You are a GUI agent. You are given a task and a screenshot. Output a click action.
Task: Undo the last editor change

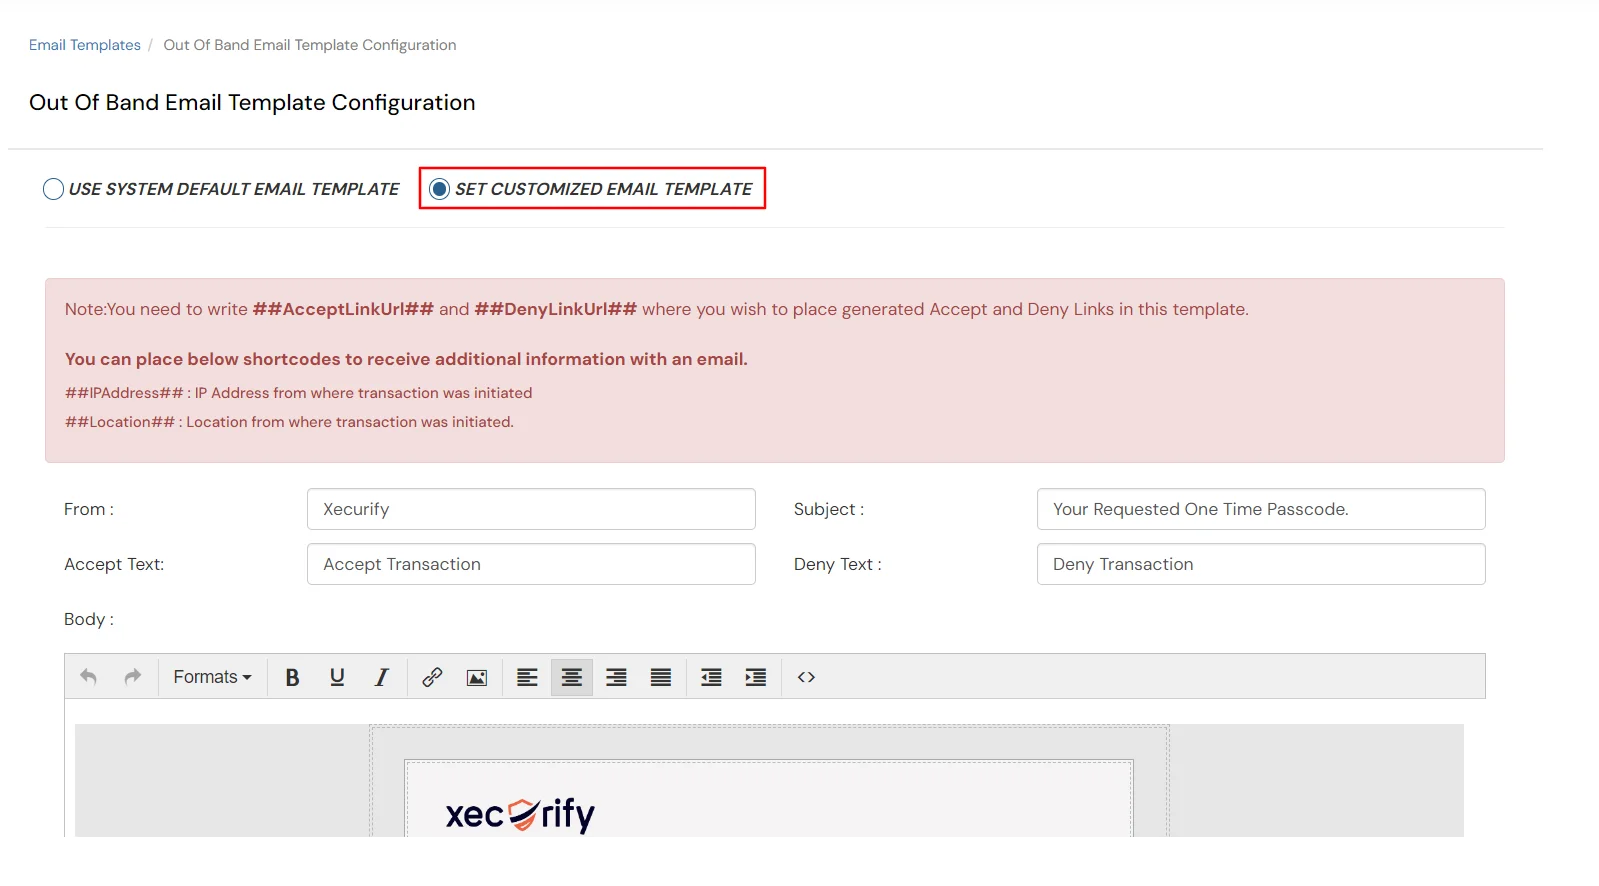coord(88,677)
